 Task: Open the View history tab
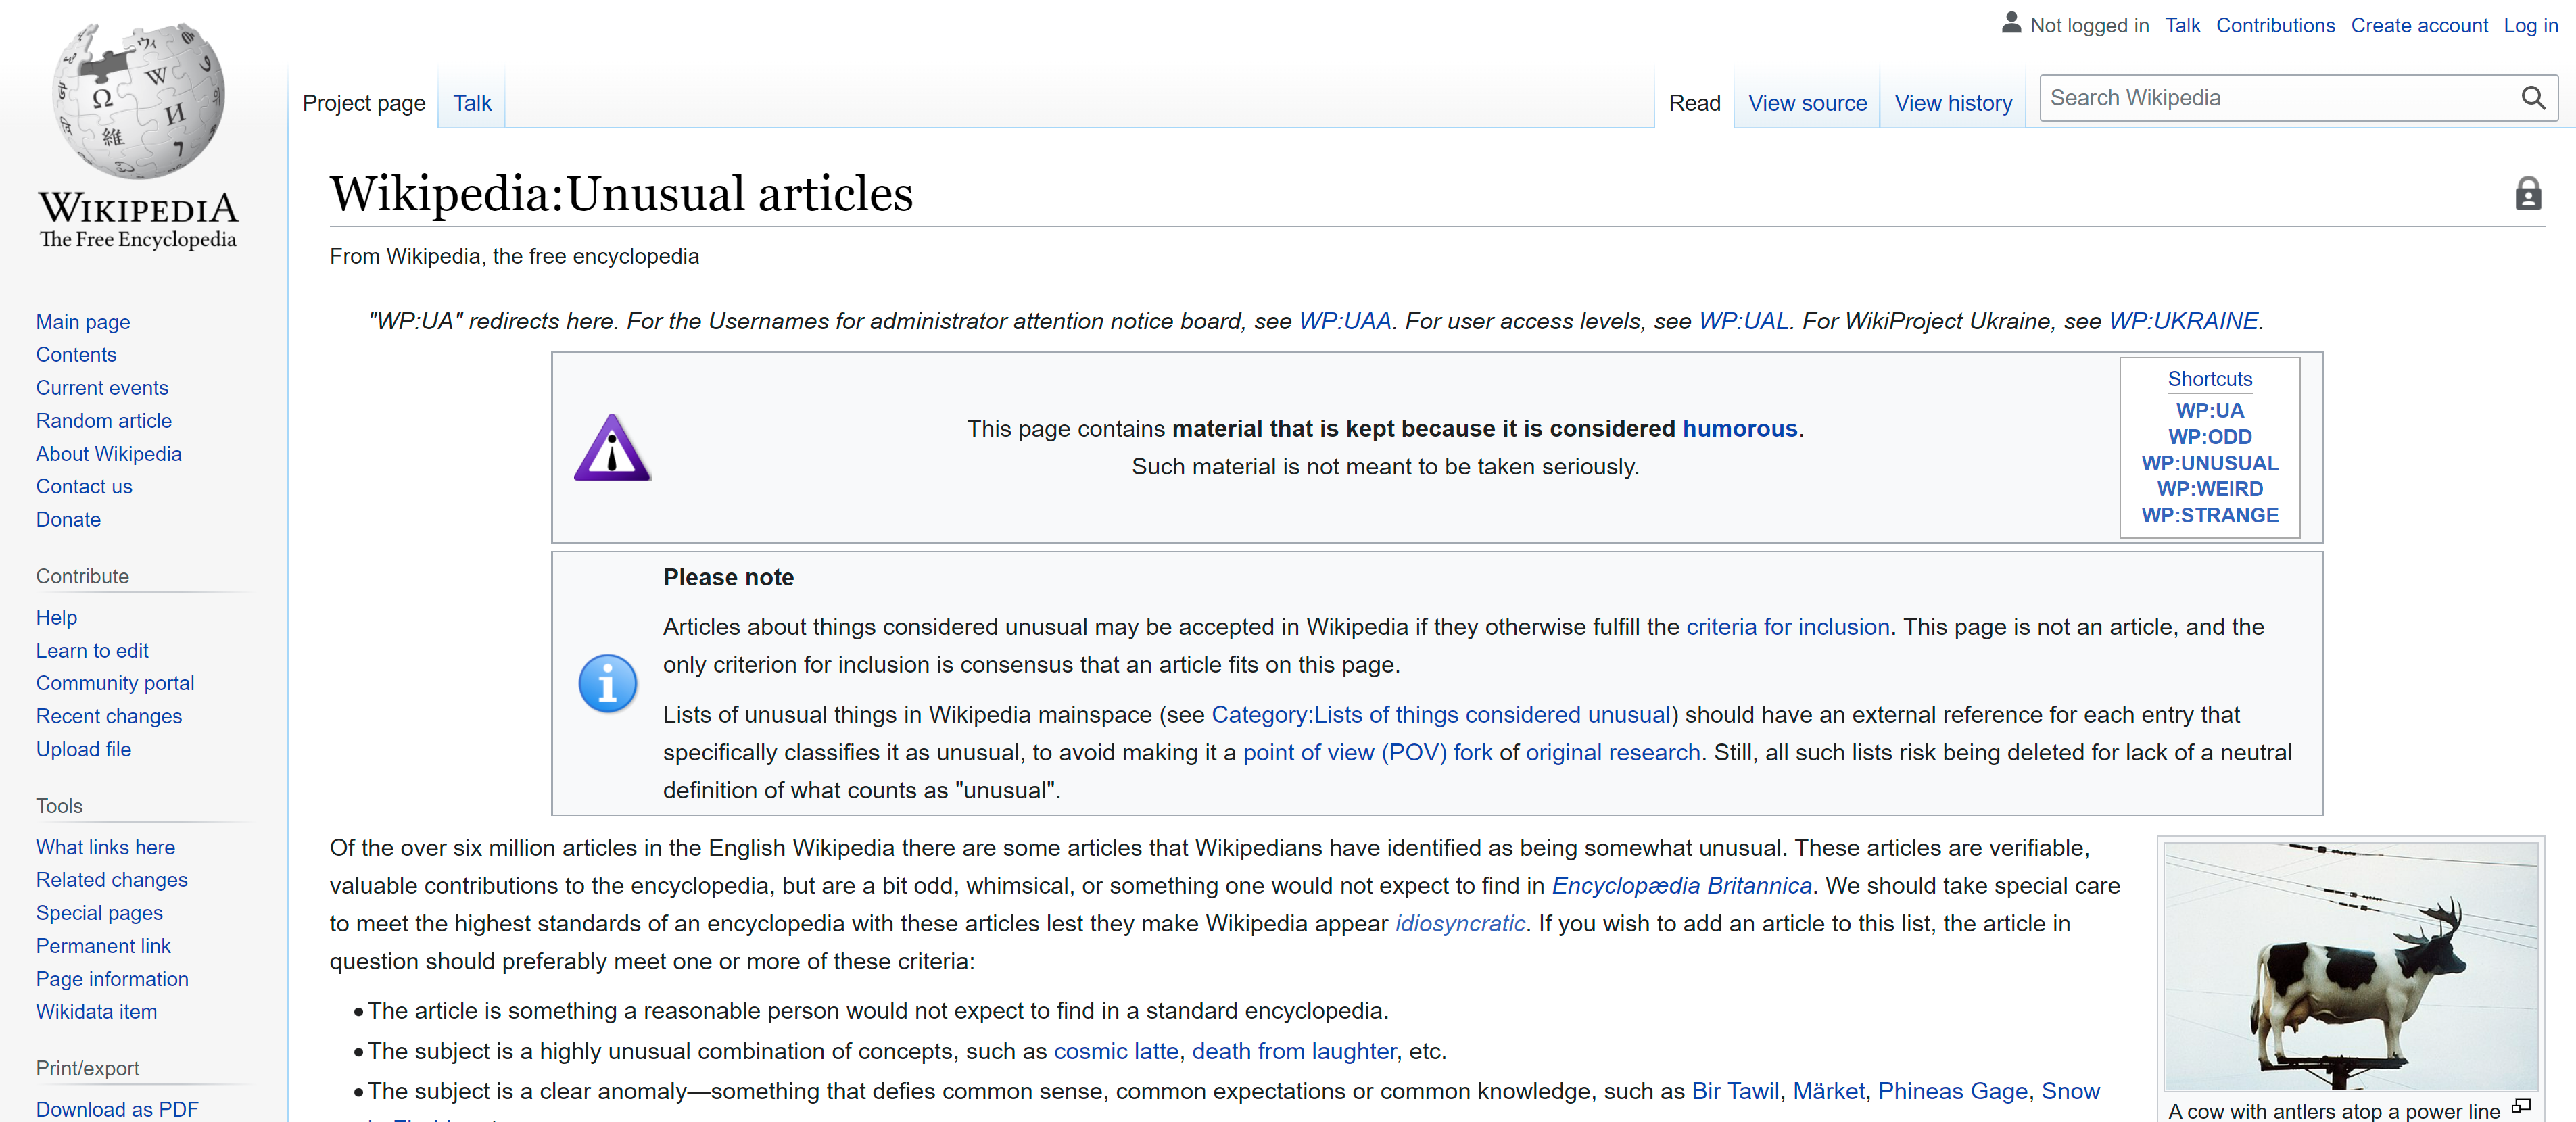point(1953,103)
